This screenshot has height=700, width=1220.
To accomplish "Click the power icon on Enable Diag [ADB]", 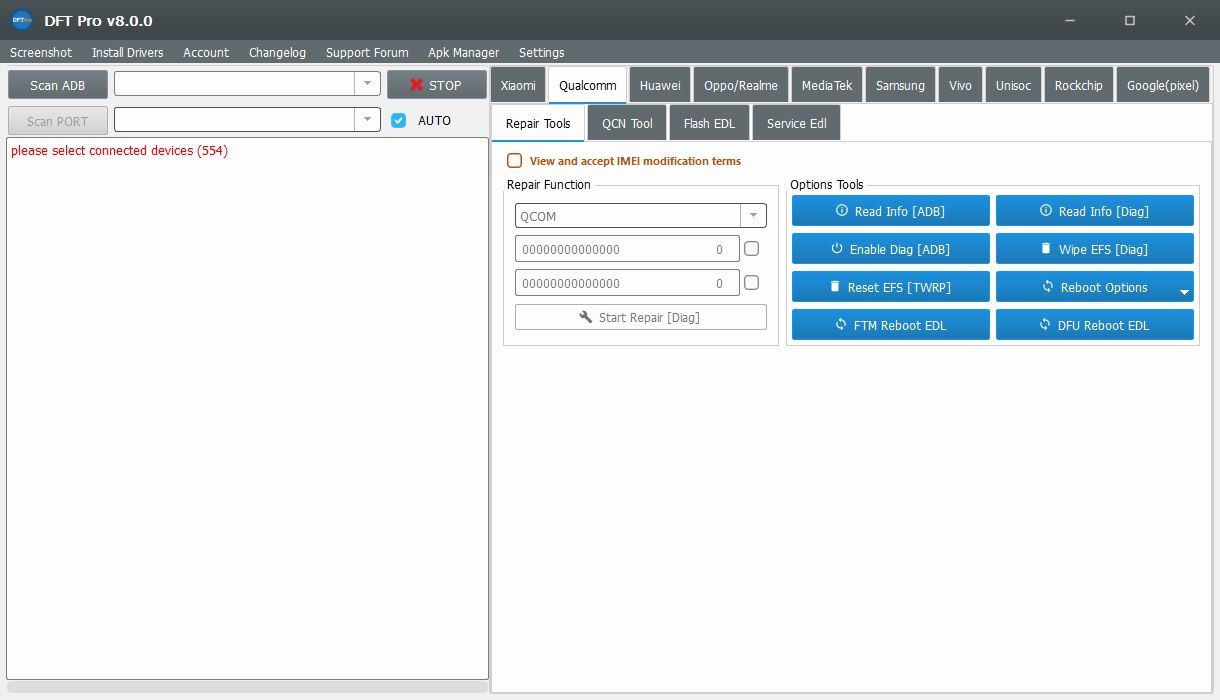I will pos(837,249).
